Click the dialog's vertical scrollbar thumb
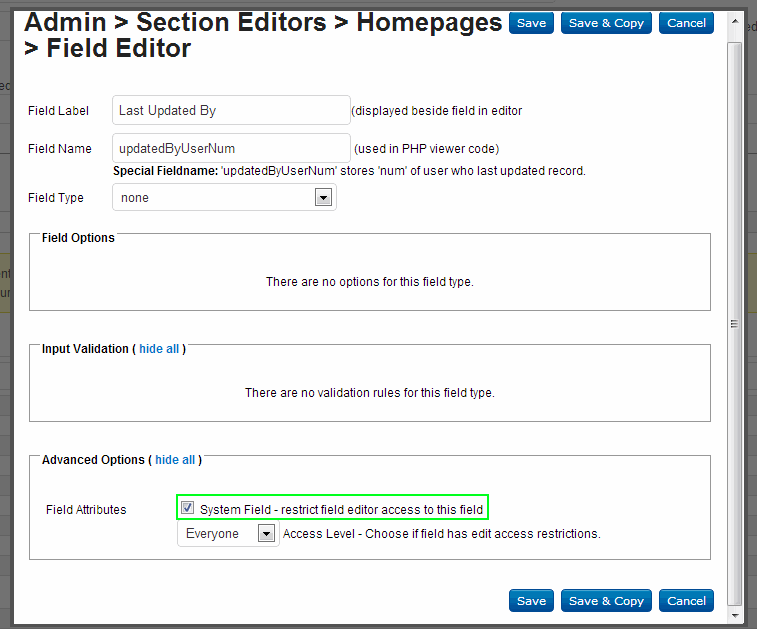757x629 pixels. click(735, 320)
